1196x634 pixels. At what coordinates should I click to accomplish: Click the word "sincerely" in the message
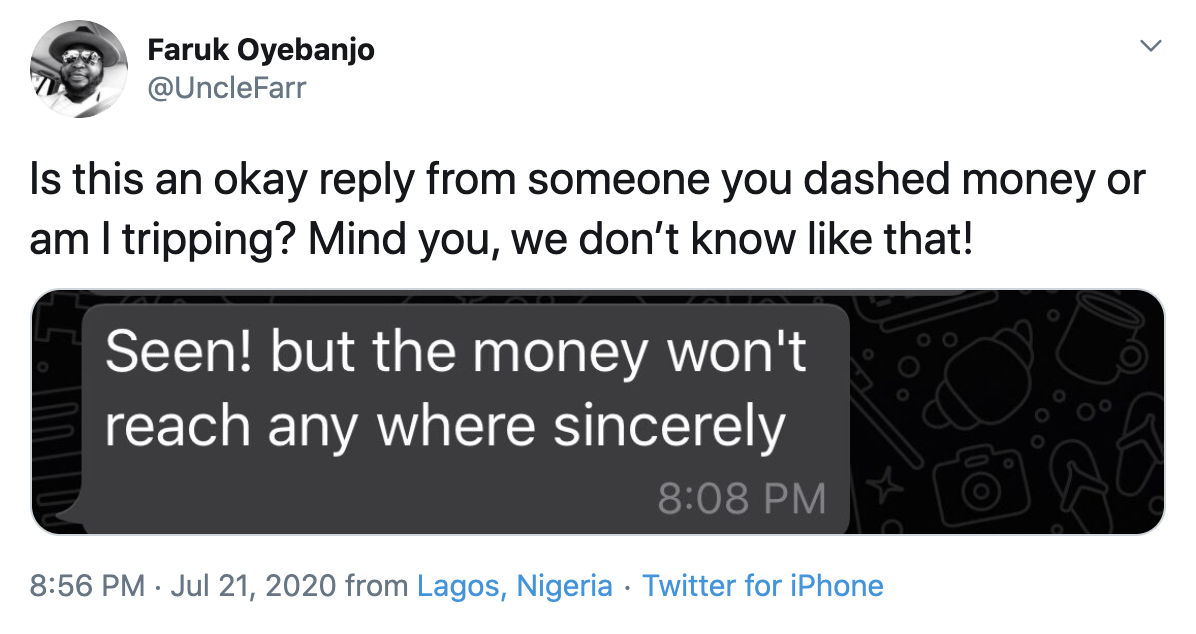669,427
